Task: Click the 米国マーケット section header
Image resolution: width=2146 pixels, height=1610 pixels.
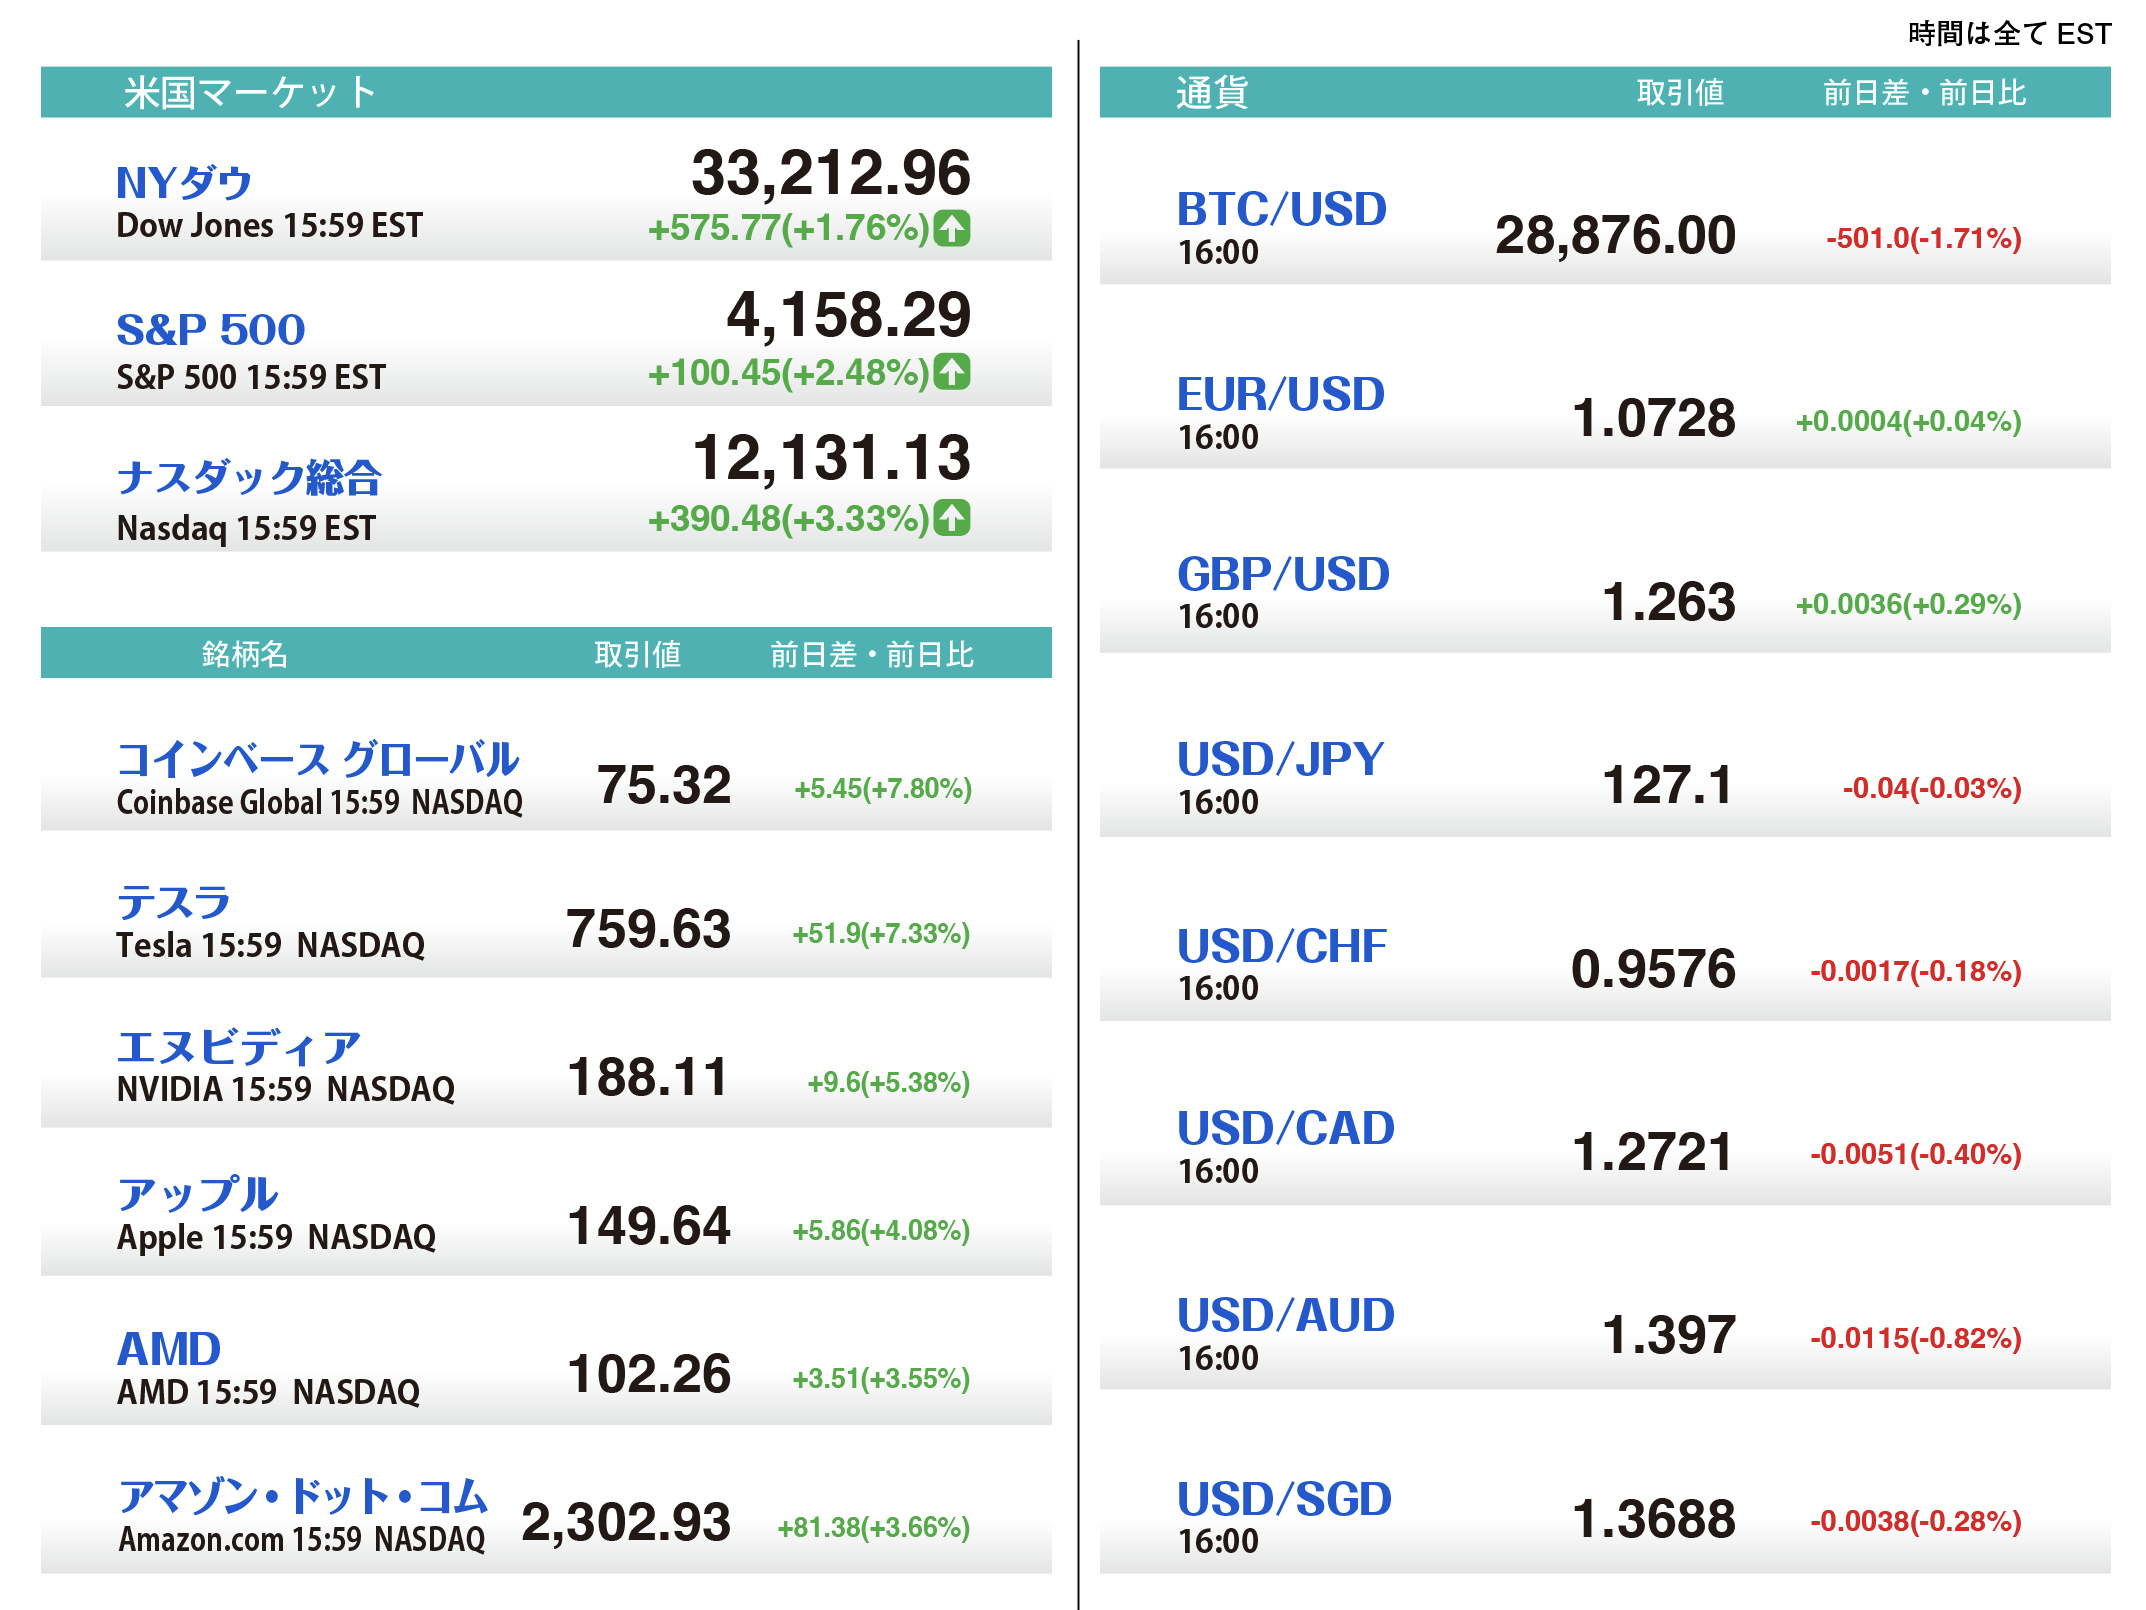Action: point(250,92)
